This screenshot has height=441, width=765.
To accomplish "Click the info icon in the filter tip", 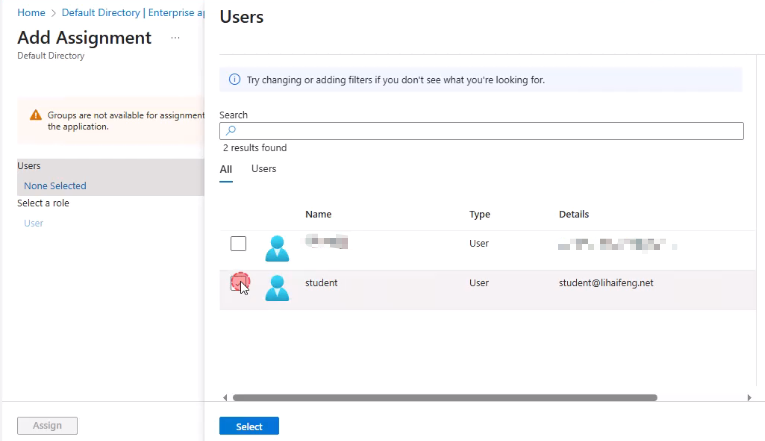I will 235,79.
